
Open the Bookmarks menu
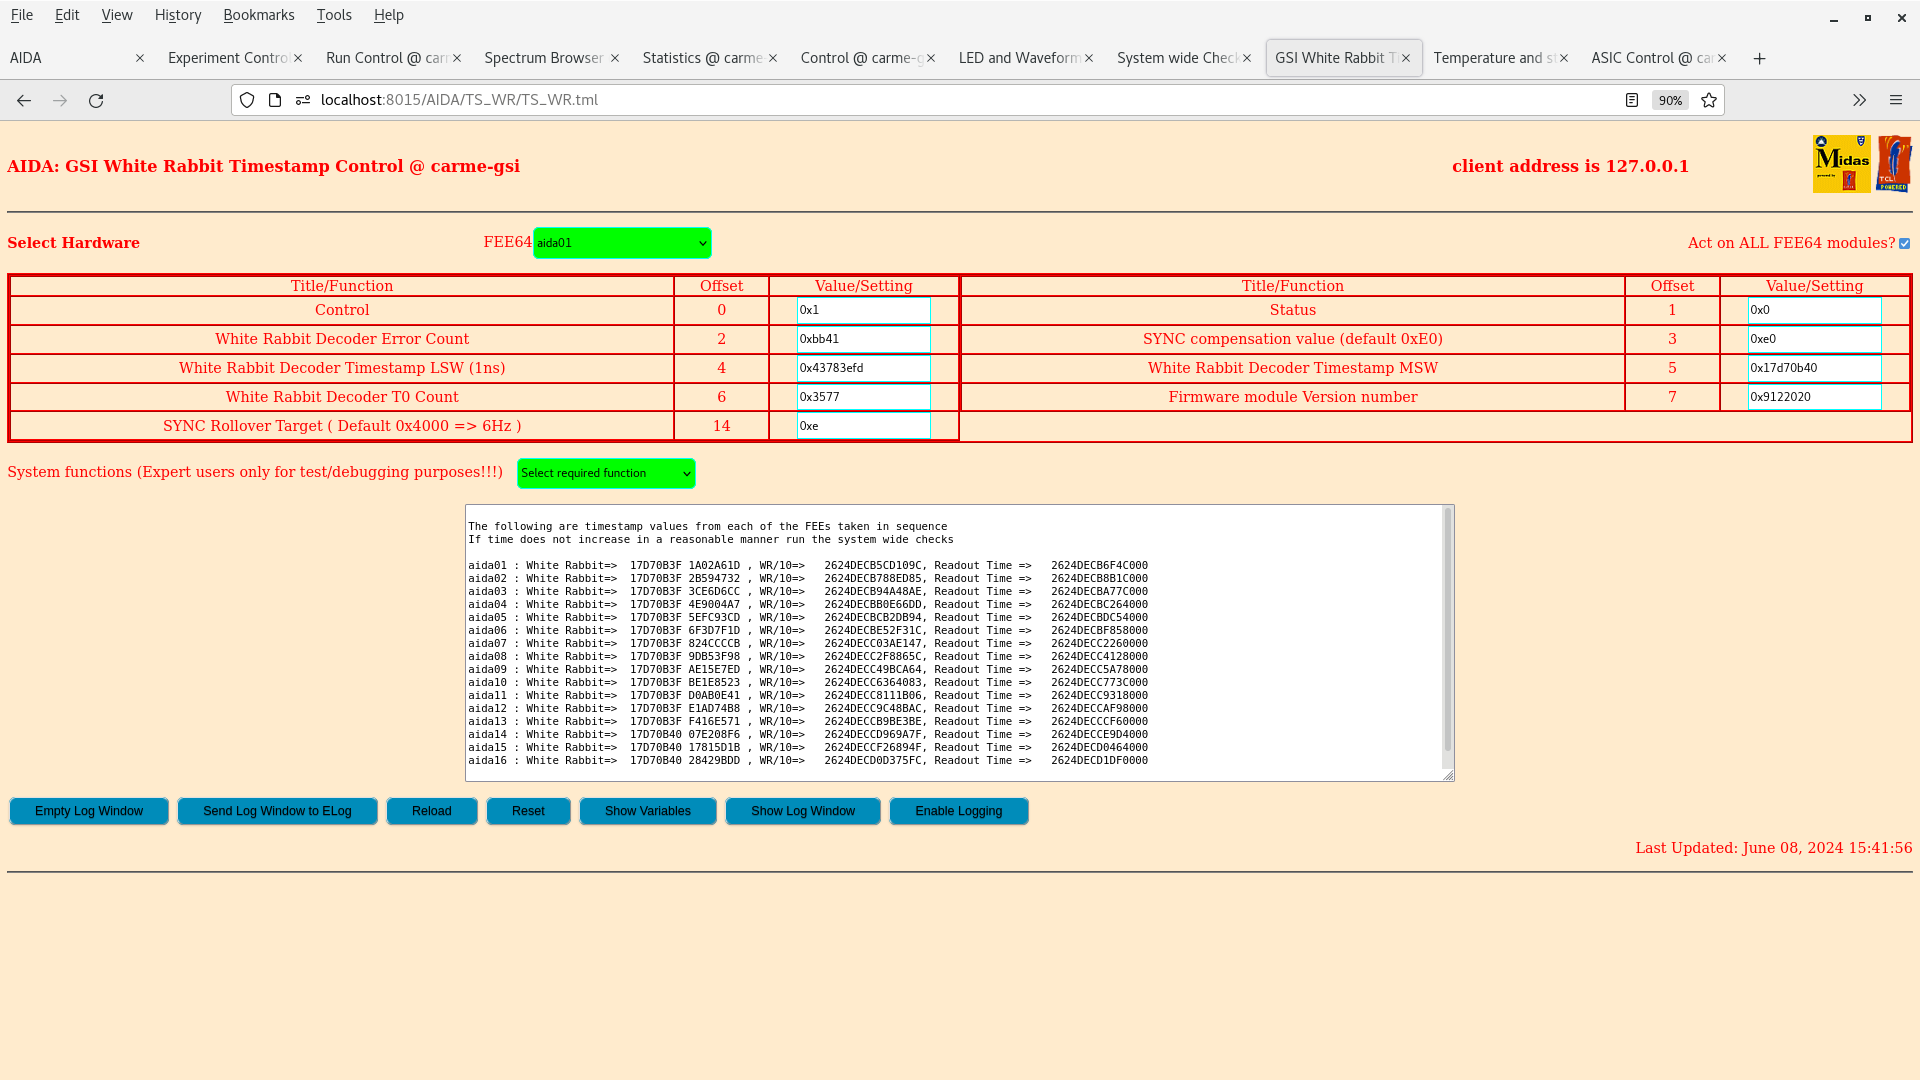(259, 15)
